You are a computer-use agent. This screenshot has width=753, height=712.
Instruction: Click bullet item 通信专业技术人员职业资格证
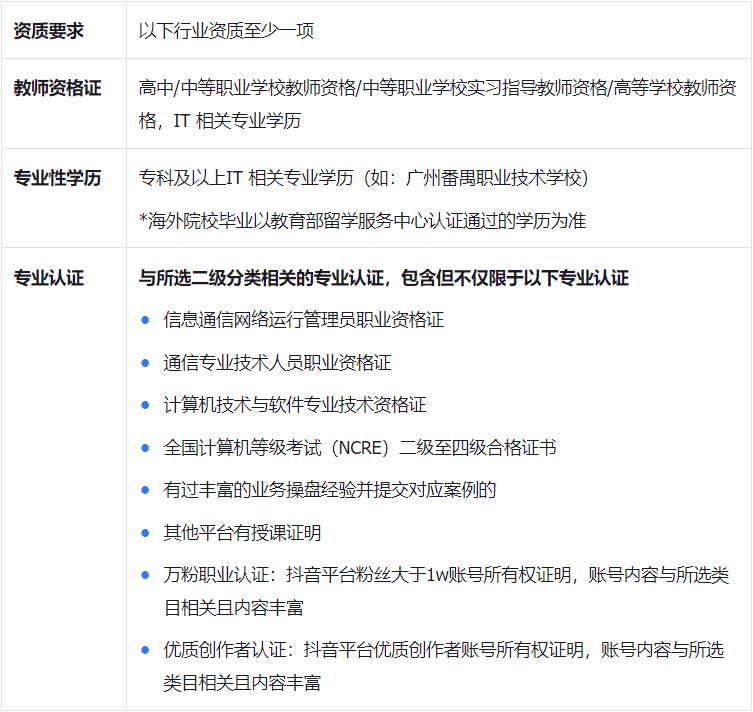(x=277, y=362)
